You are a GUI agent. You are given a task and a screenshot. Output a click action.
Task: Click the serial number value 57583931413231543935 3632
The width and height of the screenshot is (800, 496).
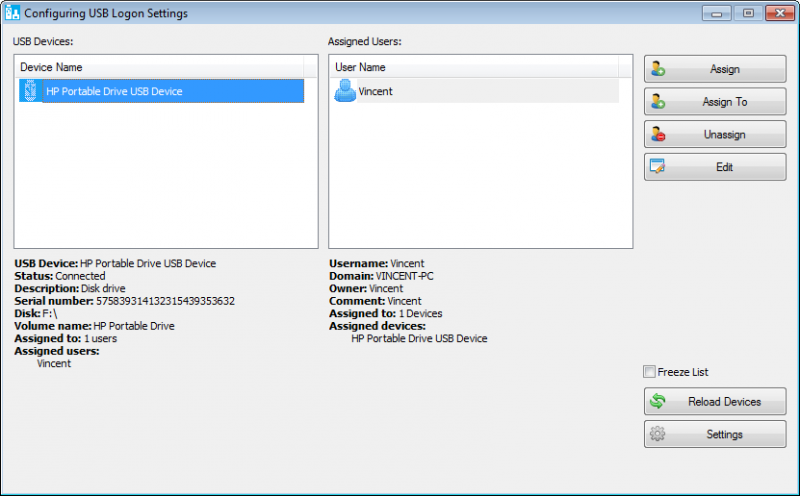[165, 301]
